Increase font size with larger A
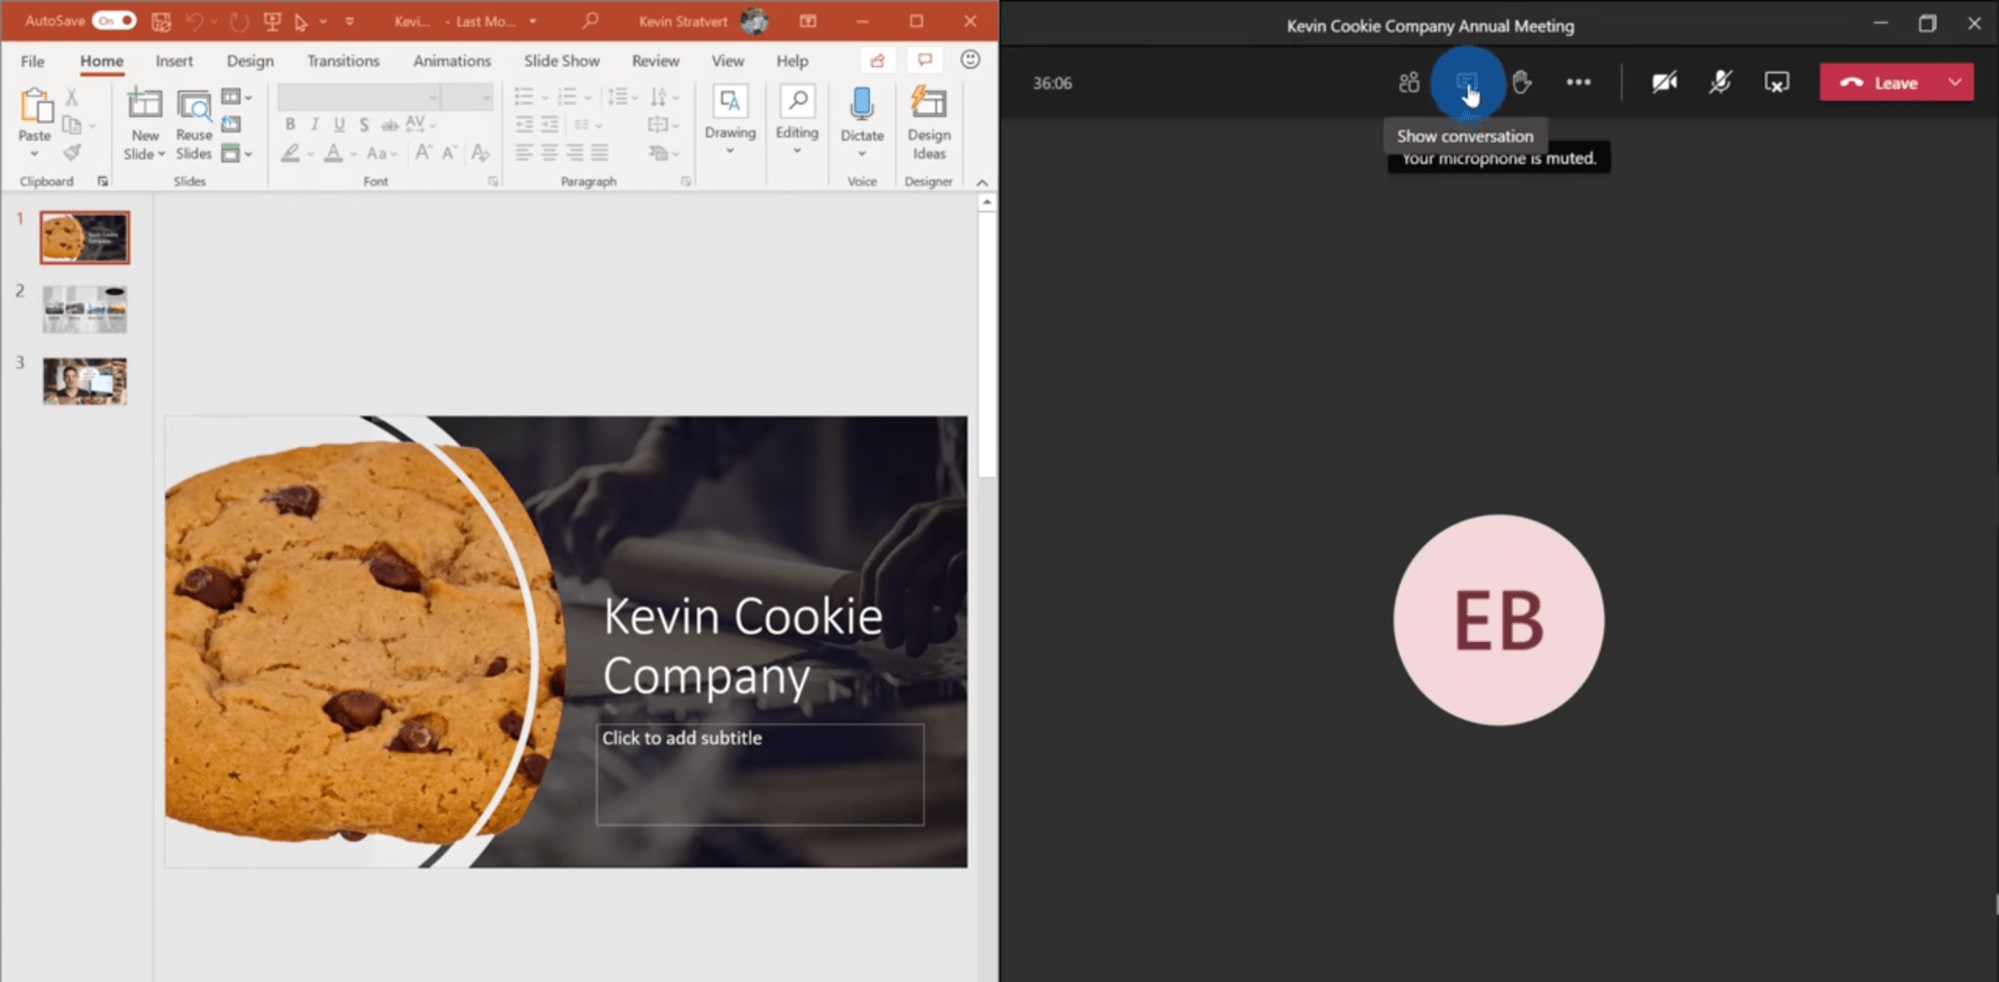 tap(424, 152)
